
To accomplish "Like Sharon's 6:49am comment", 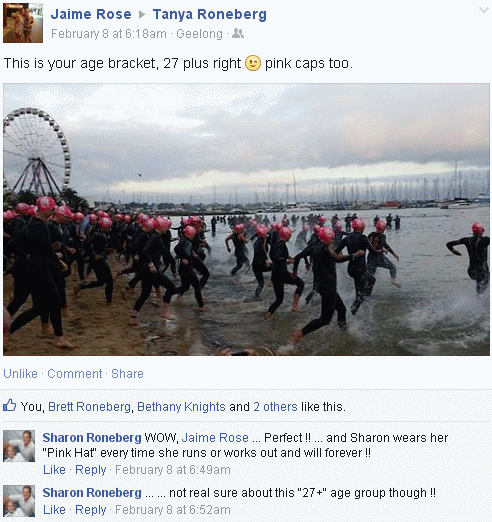I will (54, 470).
